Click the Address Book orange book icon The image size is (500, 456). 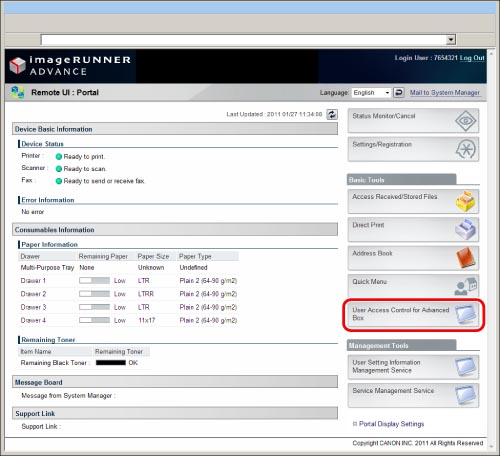(466, 258)
